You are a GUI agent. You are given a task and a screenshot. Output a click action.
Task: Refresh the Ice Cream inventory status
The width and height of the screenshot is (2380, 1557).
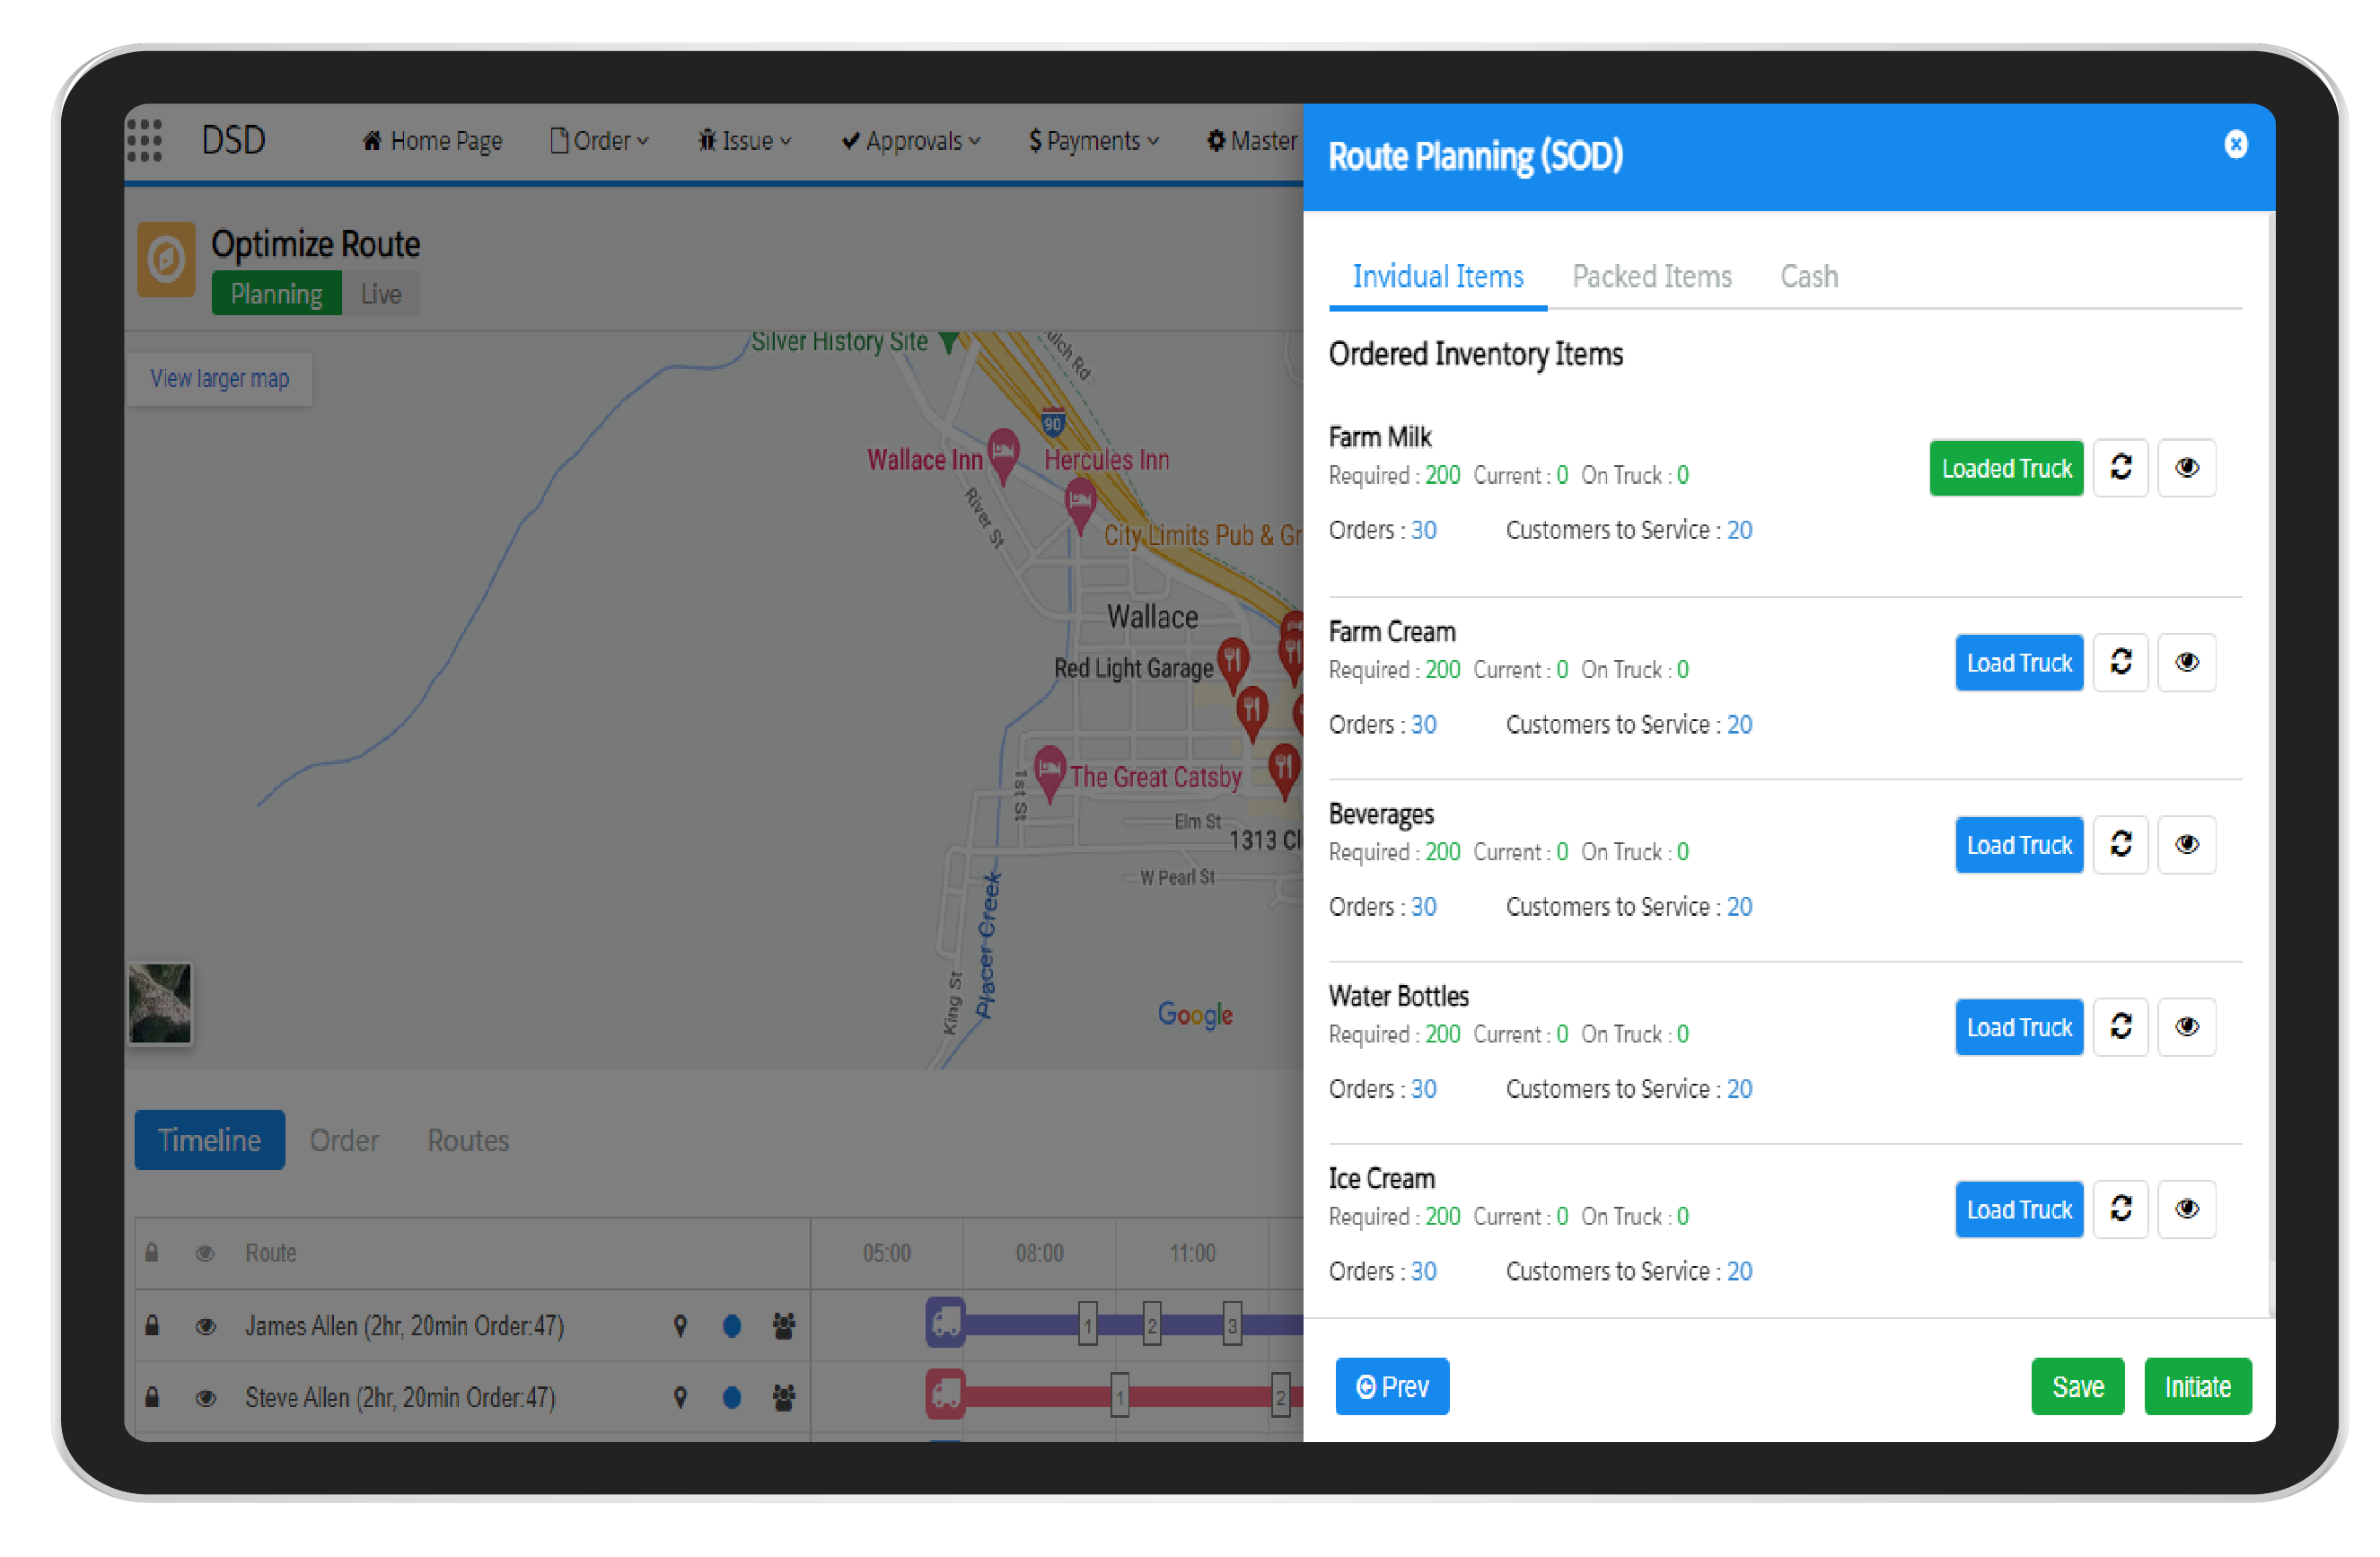tap(2121, 1209)
